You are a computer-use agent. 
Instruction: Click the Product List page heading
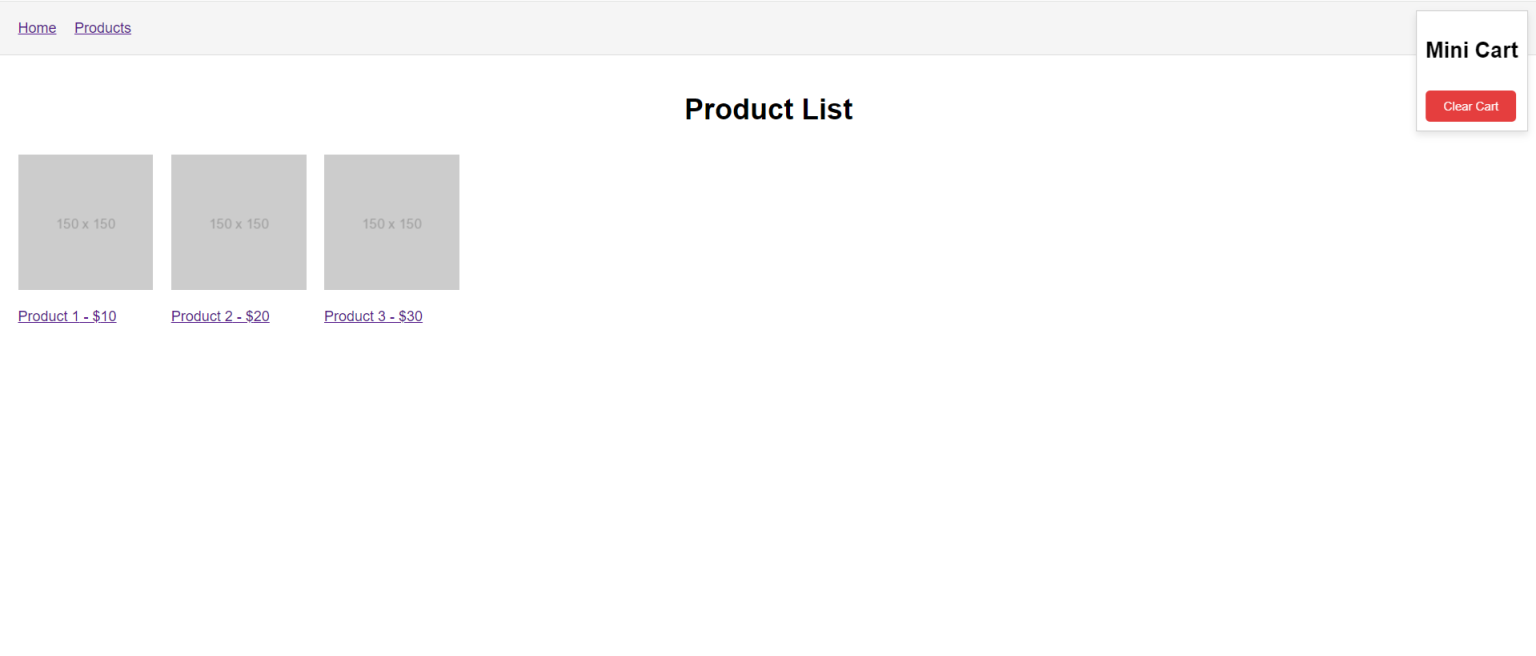pyautogui.click(x=768, y=109)
